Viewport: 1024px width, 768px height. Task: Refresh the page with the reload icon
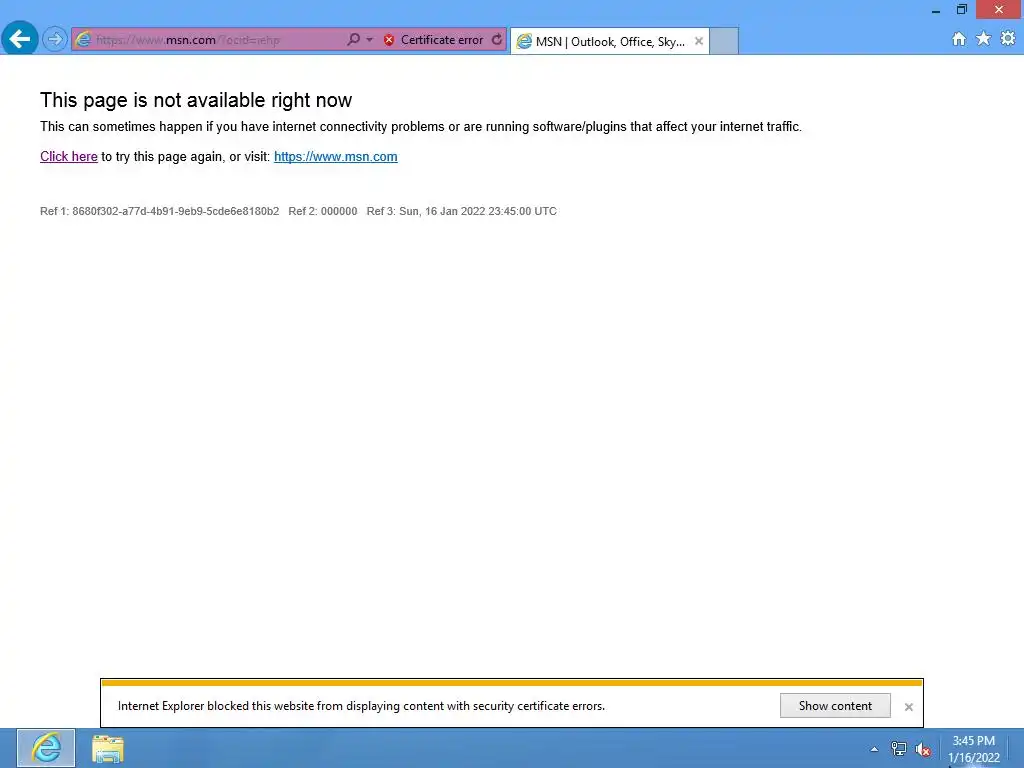(x=497, y=40)
